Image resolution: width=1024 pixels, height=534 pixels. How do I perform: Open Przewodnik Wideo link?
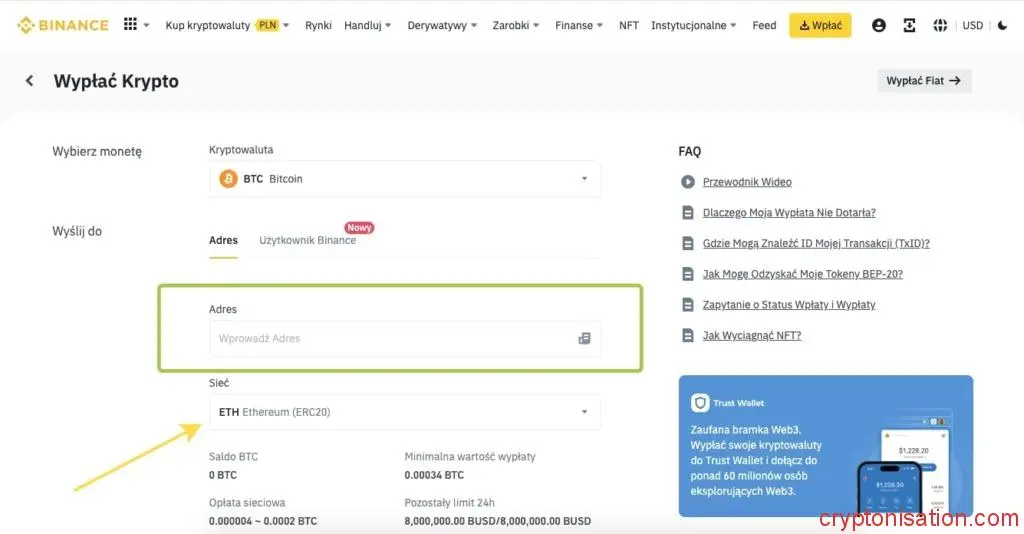[747, 182]
